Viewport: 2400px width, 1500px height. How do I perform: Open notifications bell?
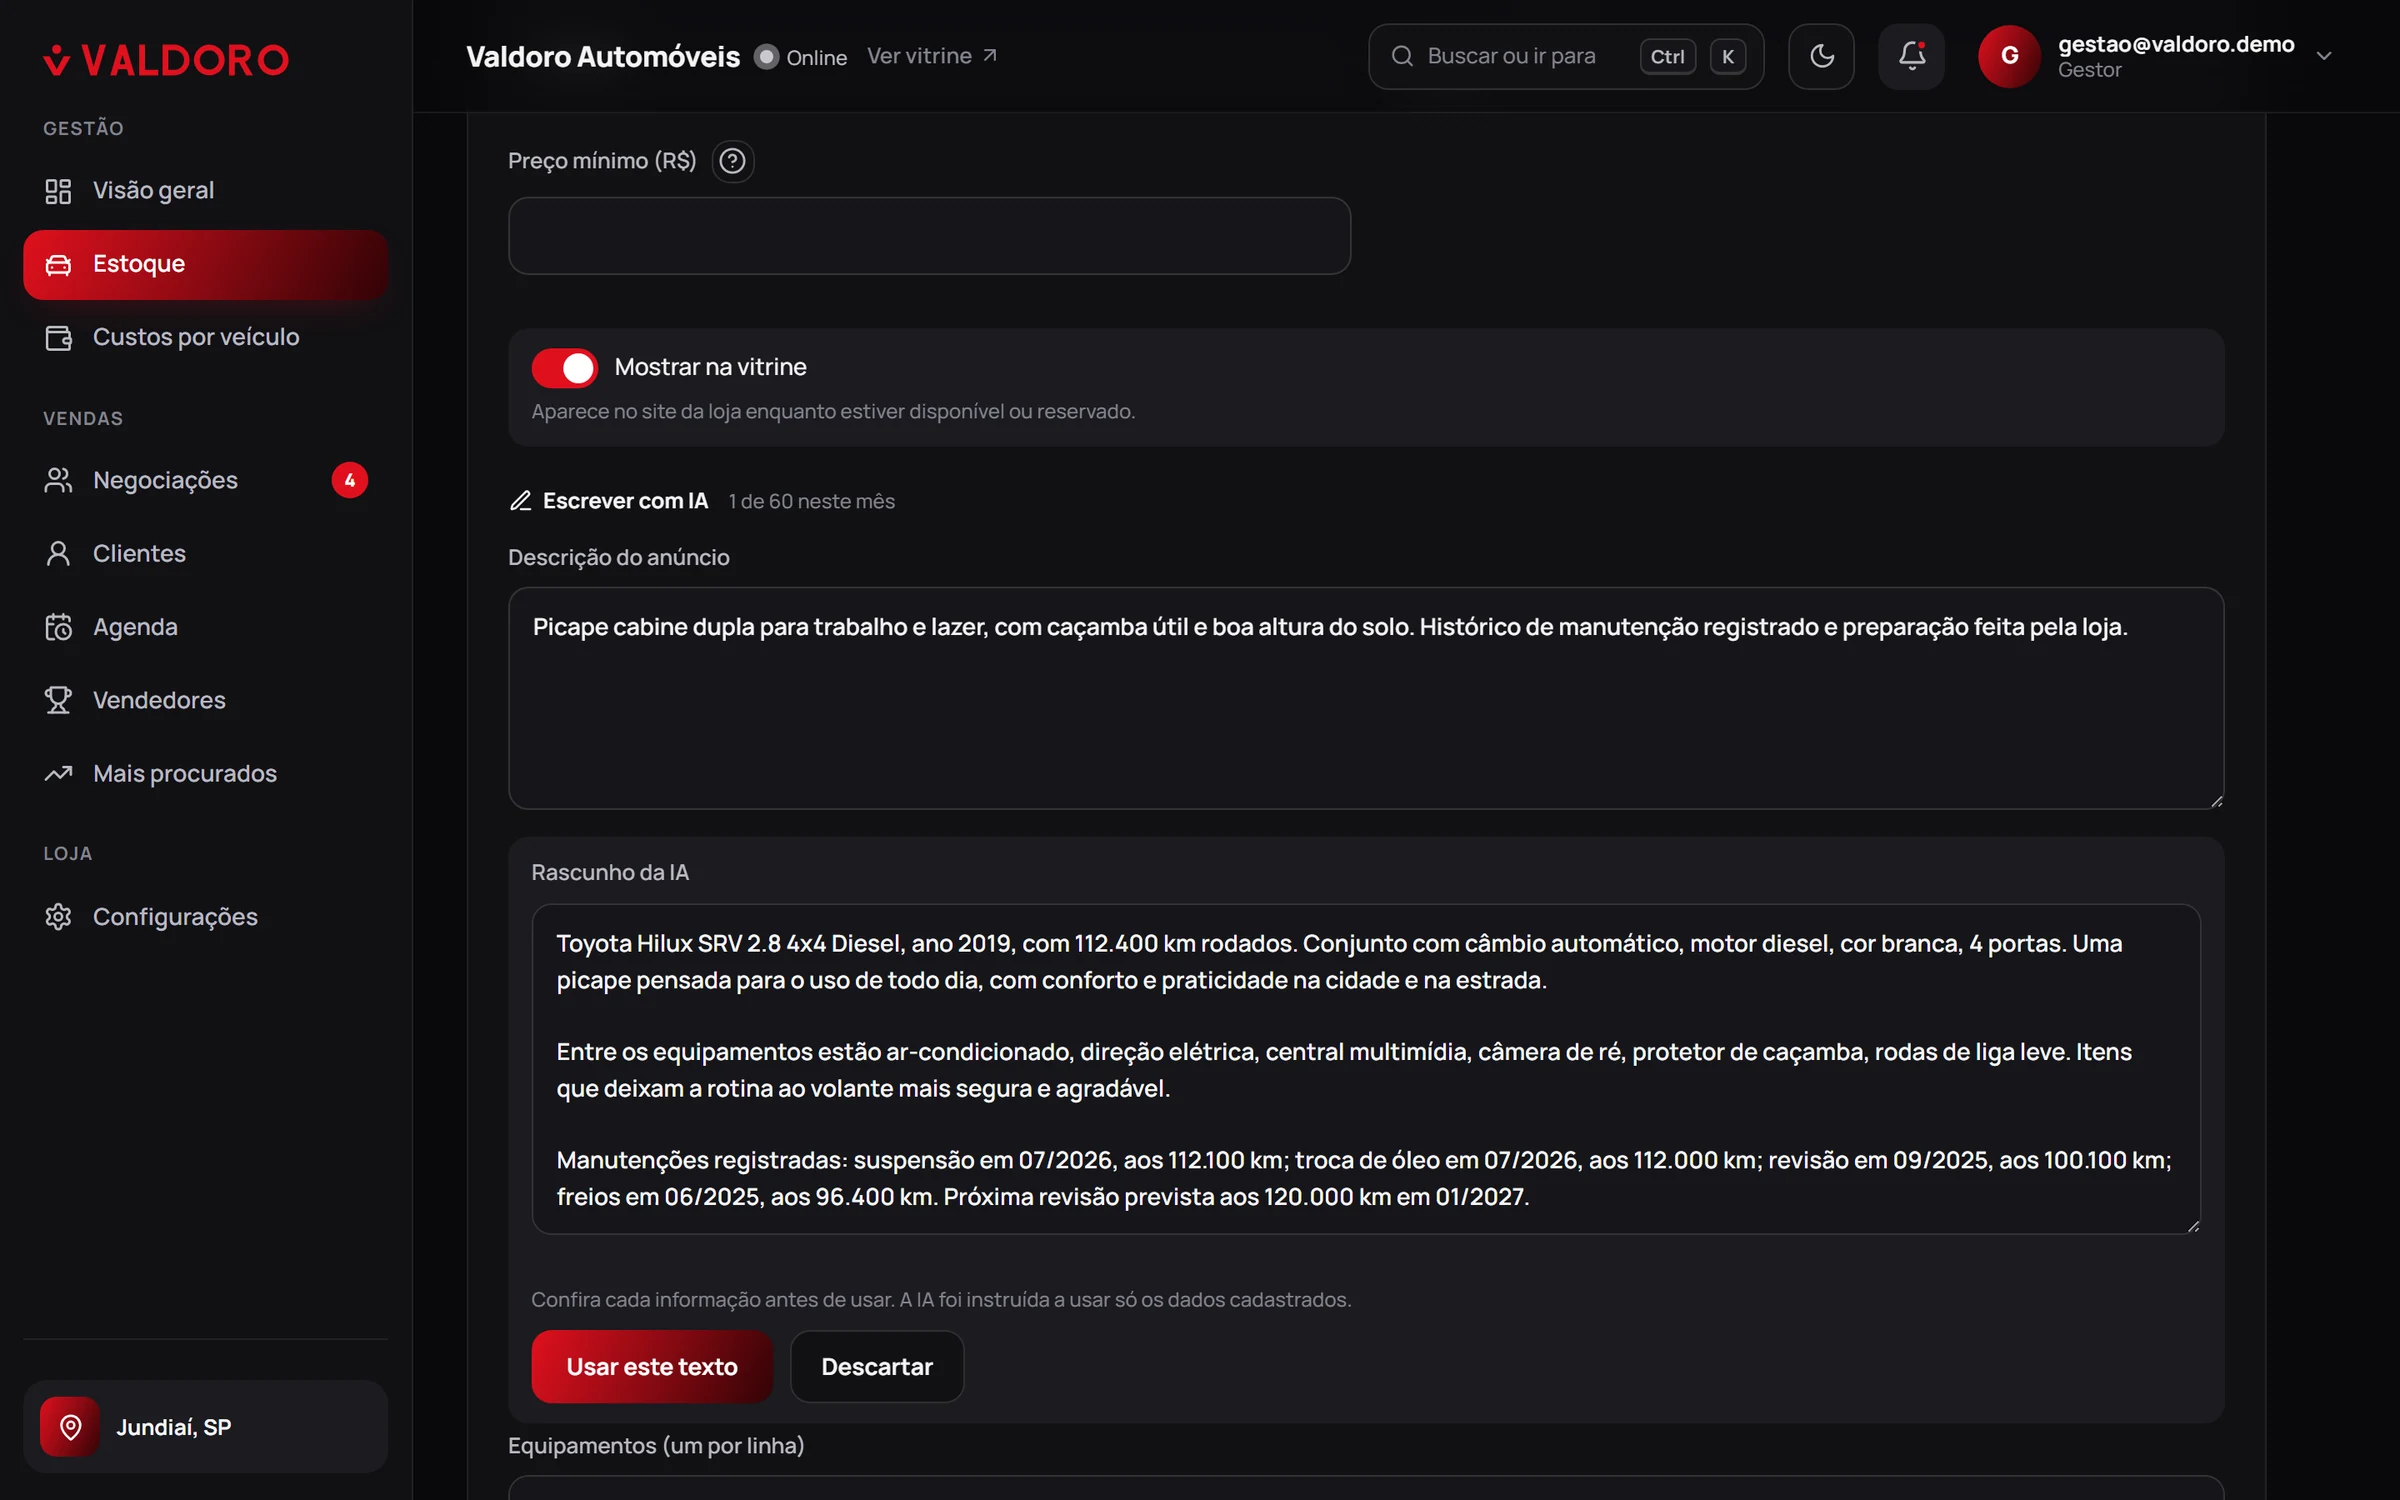click(x=1911, y=57)
